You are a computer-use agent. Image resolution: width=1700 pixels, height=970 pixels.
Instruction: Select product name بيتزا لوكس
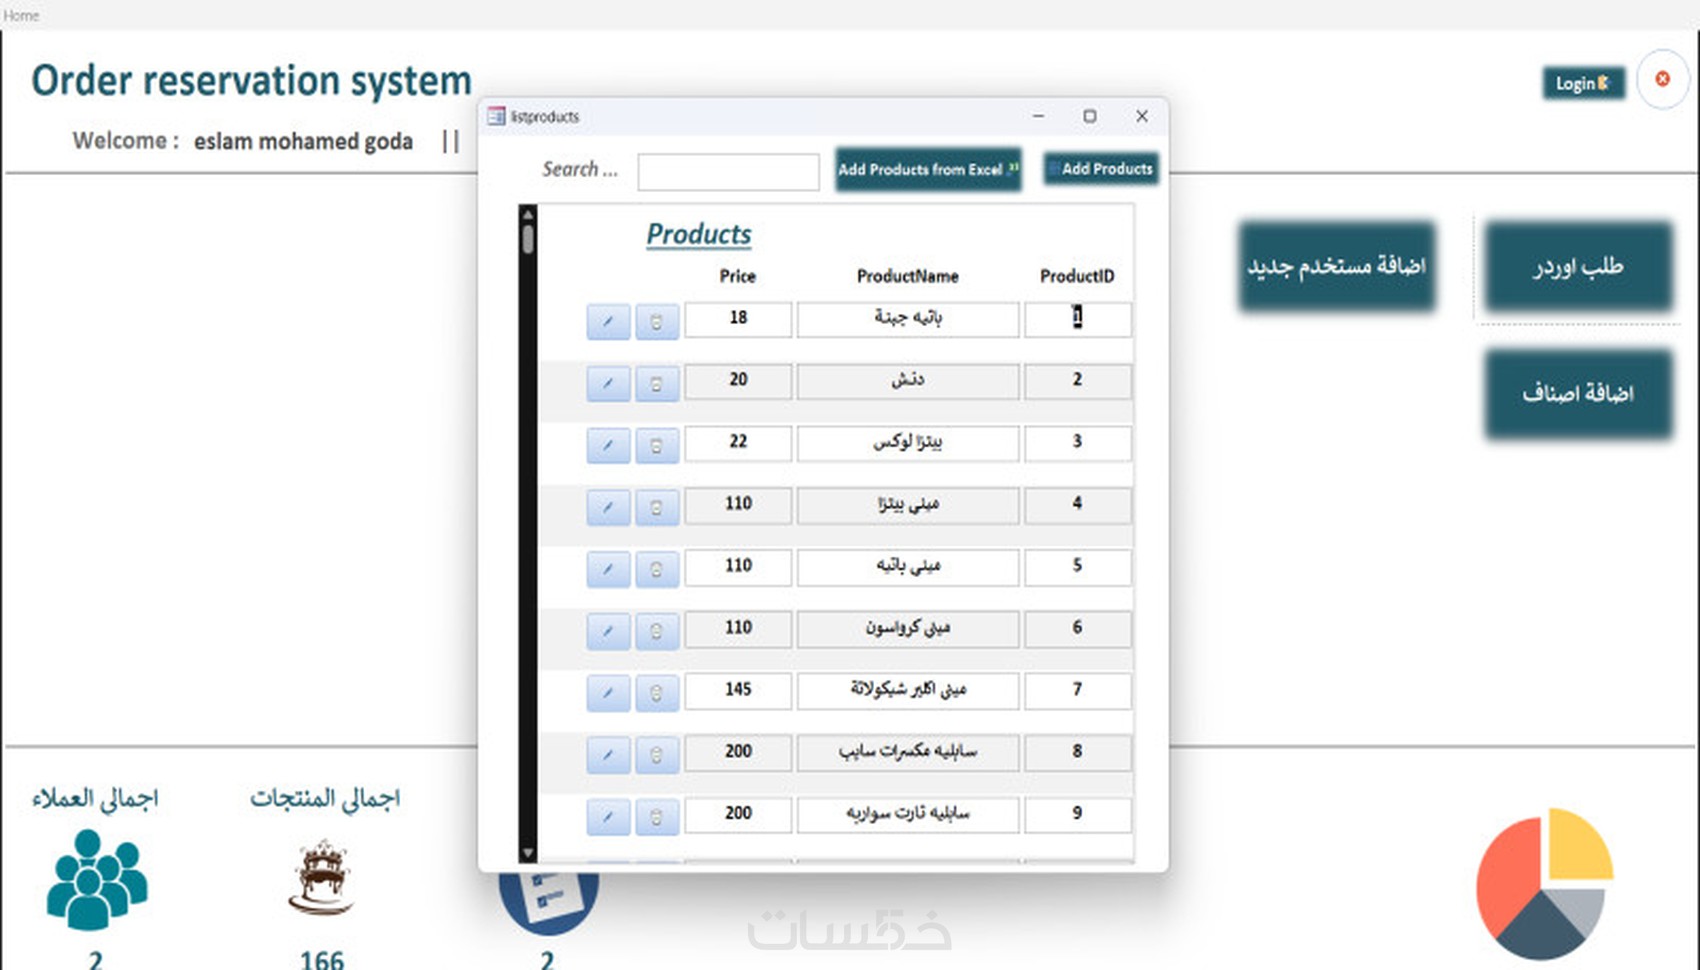[x=908, y=443]
